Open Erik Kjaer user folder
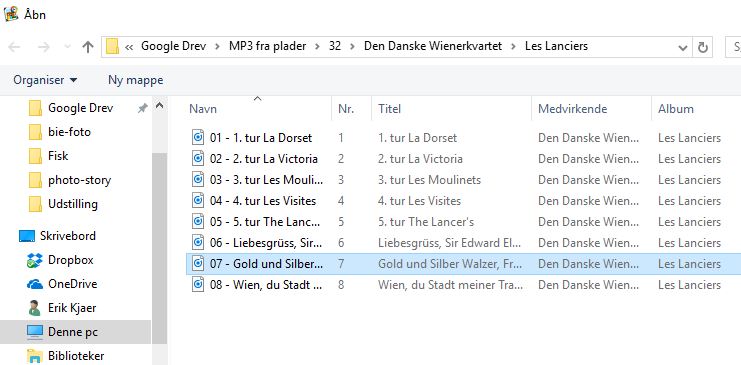 [72, 308]
